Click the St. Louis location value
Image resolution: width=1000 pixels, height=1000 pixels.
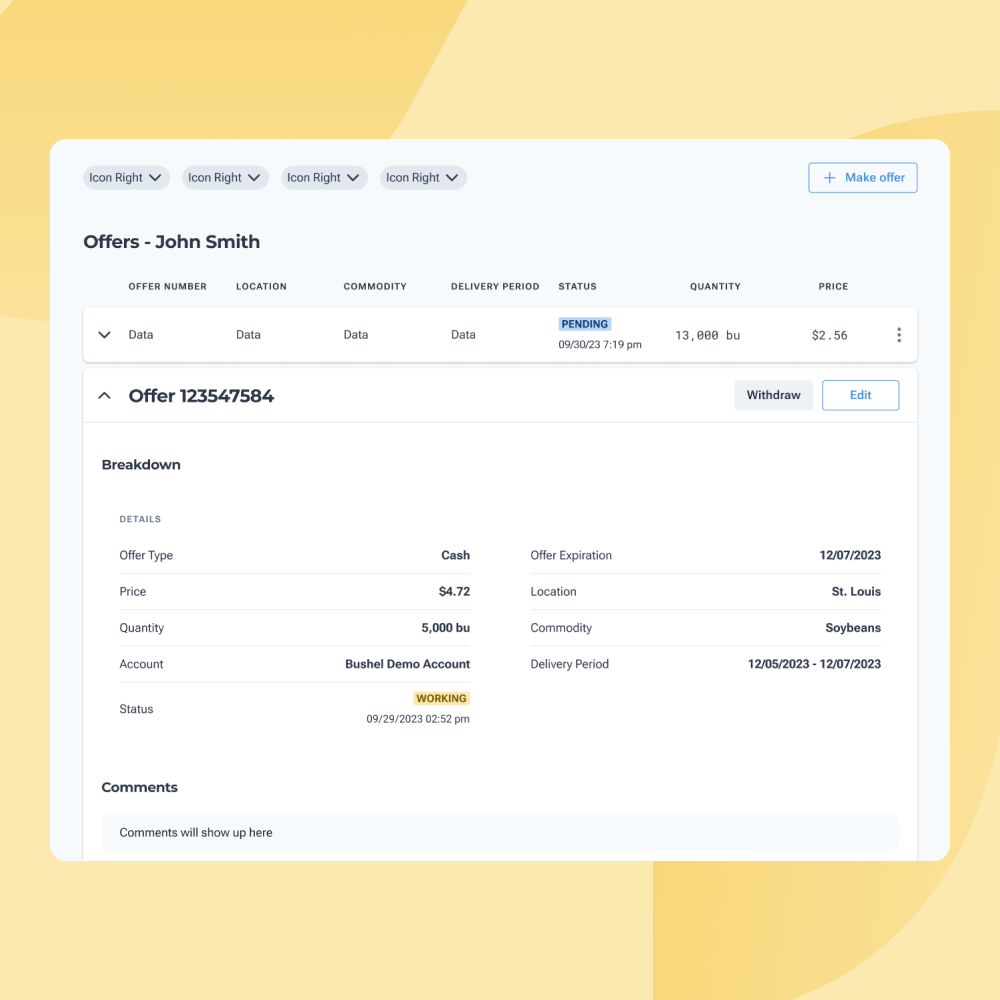856,592
